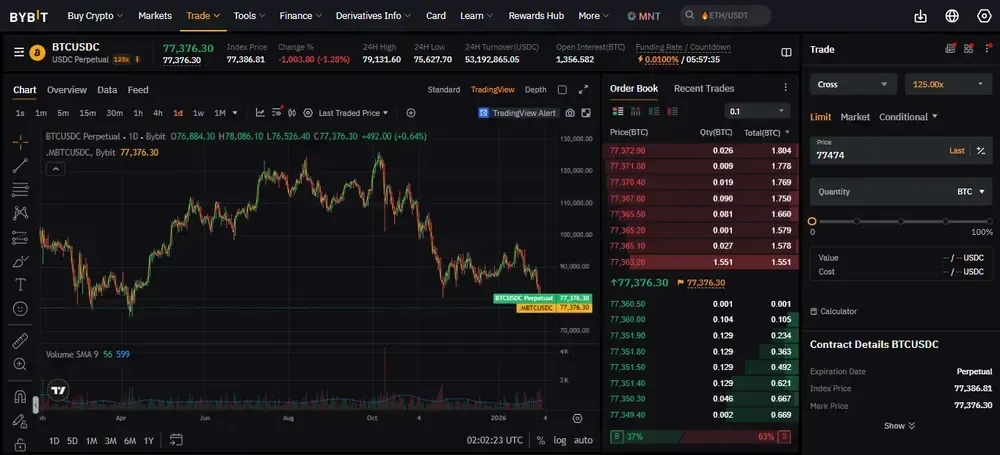Select the Market order tab

pos(855,117)
